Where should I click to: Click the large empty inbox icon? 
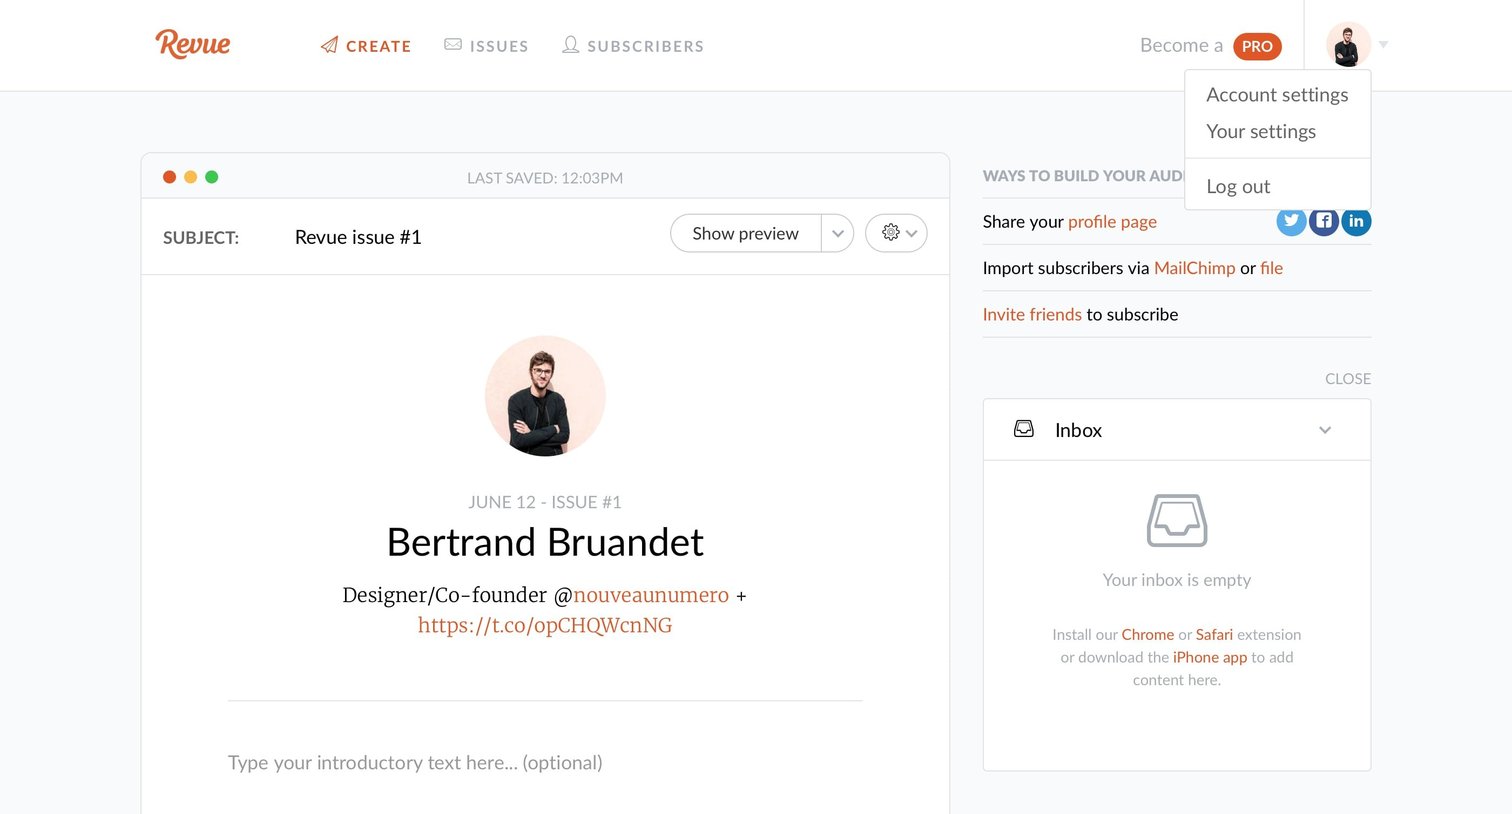[x=1177, y=520]
